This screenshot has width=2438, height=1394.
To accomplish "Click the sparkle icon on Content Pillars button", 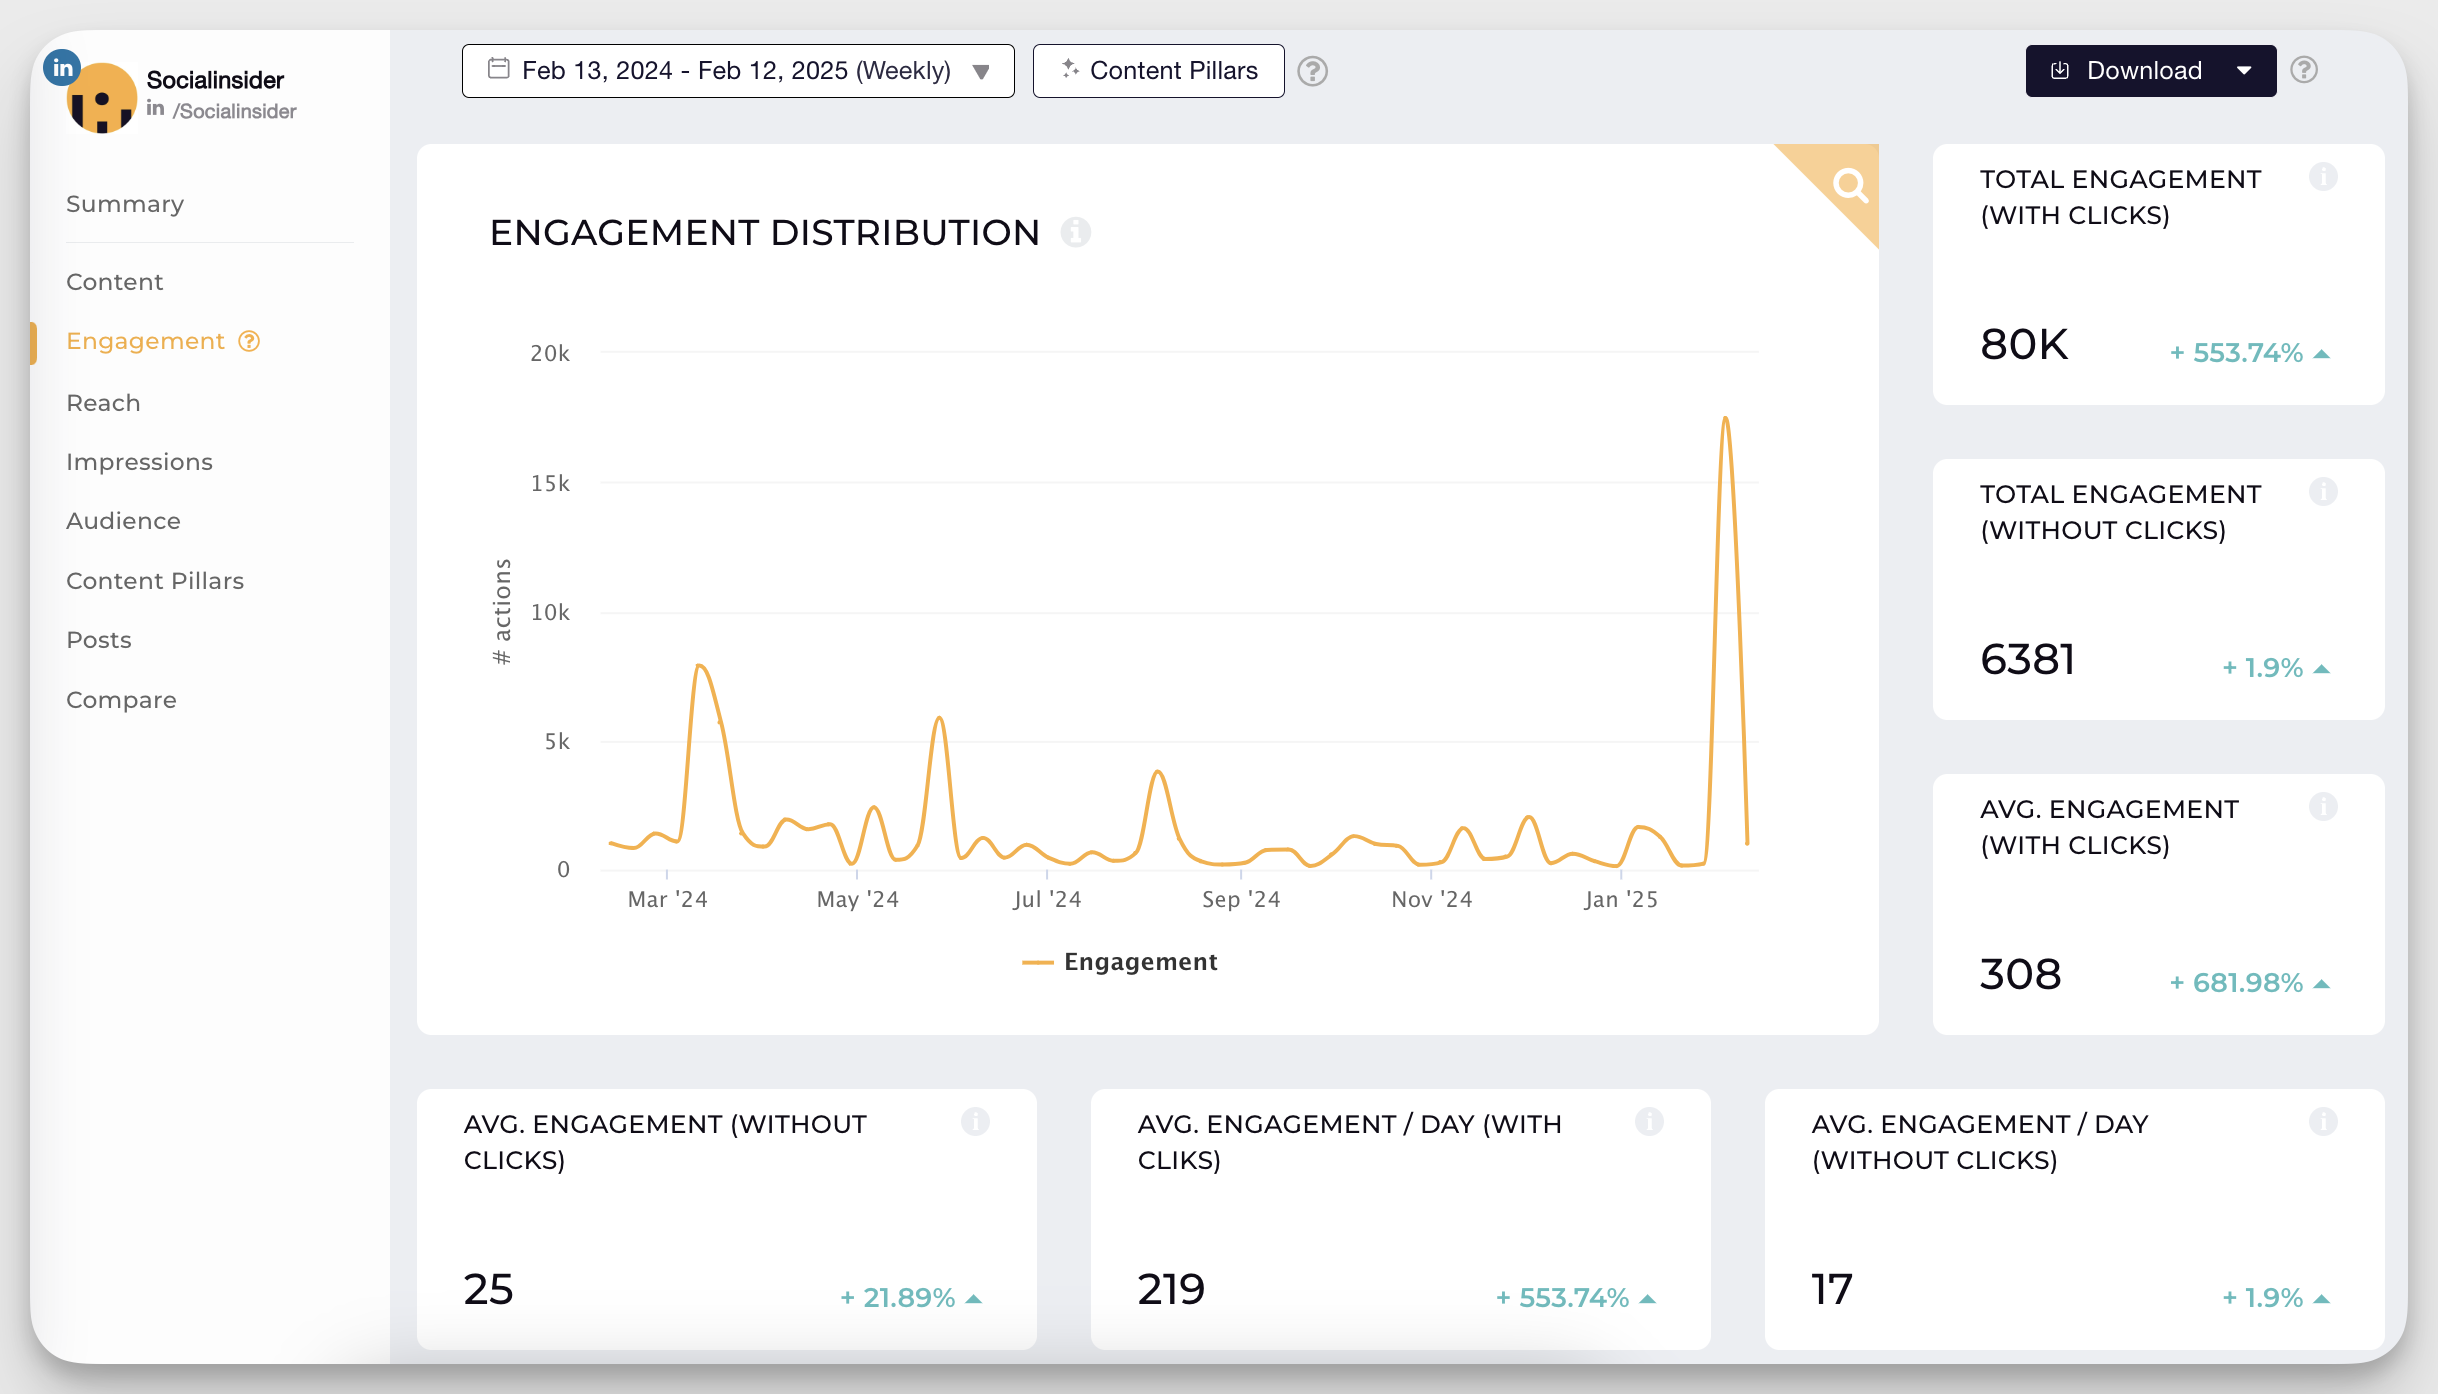I will click(x=1070, y=68).
